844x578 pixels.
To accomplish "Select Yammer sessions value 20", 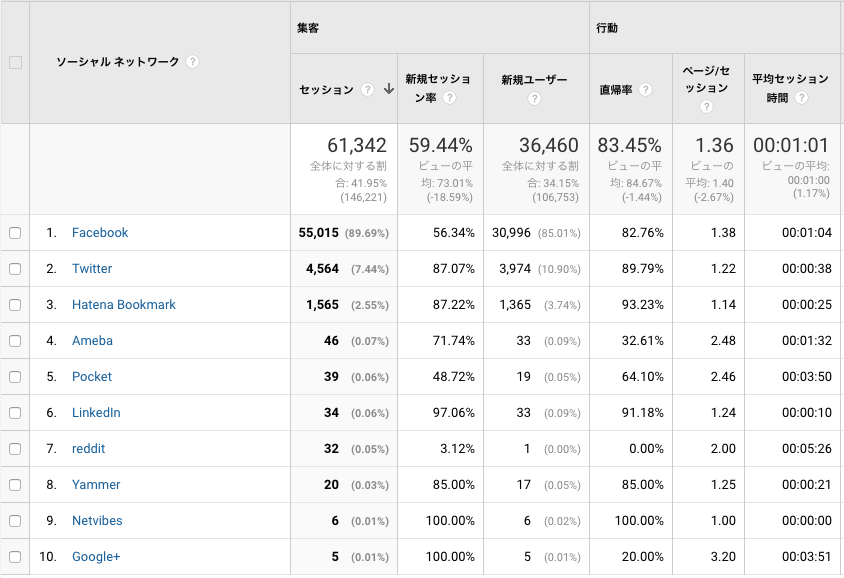I will 331,485.
